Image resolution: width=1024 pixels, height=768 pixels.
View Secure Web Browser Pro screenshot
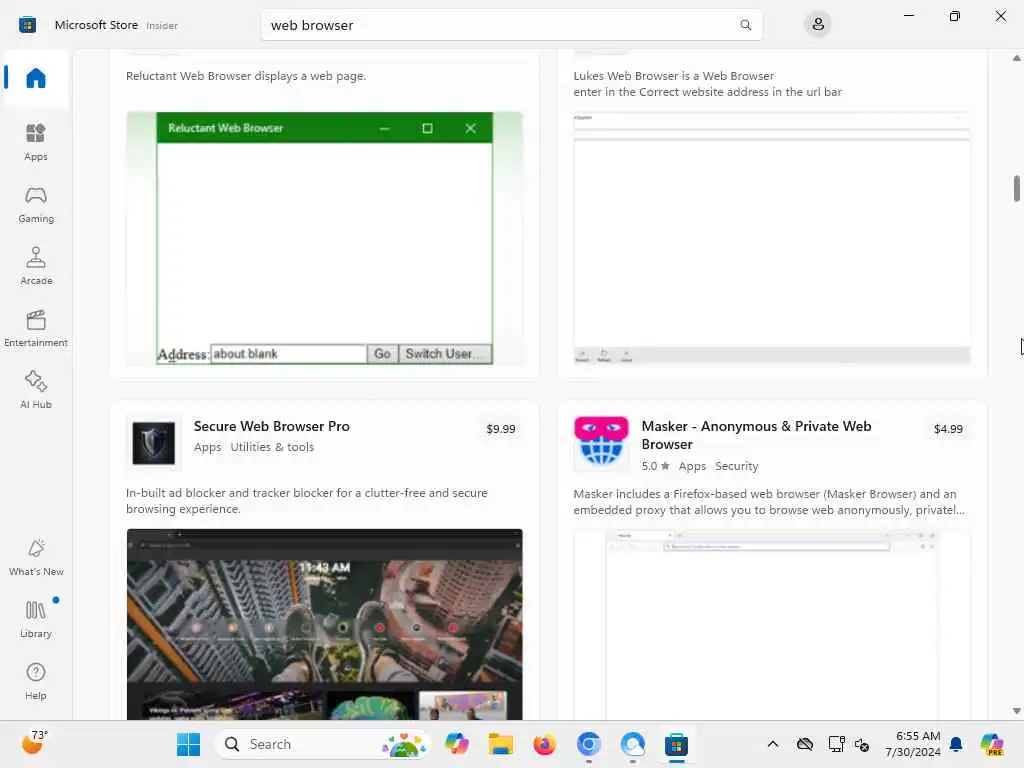click(325, 624)
